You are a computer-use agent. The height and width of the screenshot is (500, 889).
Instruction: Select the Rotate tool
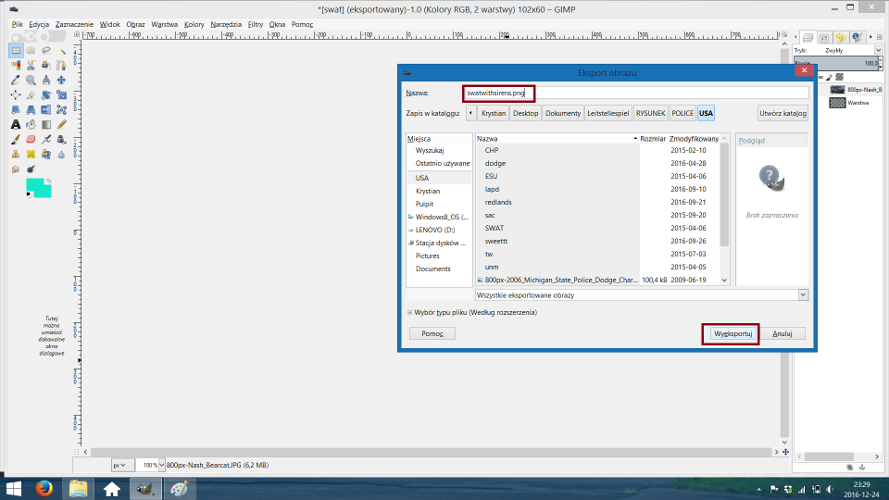point(46,95)
